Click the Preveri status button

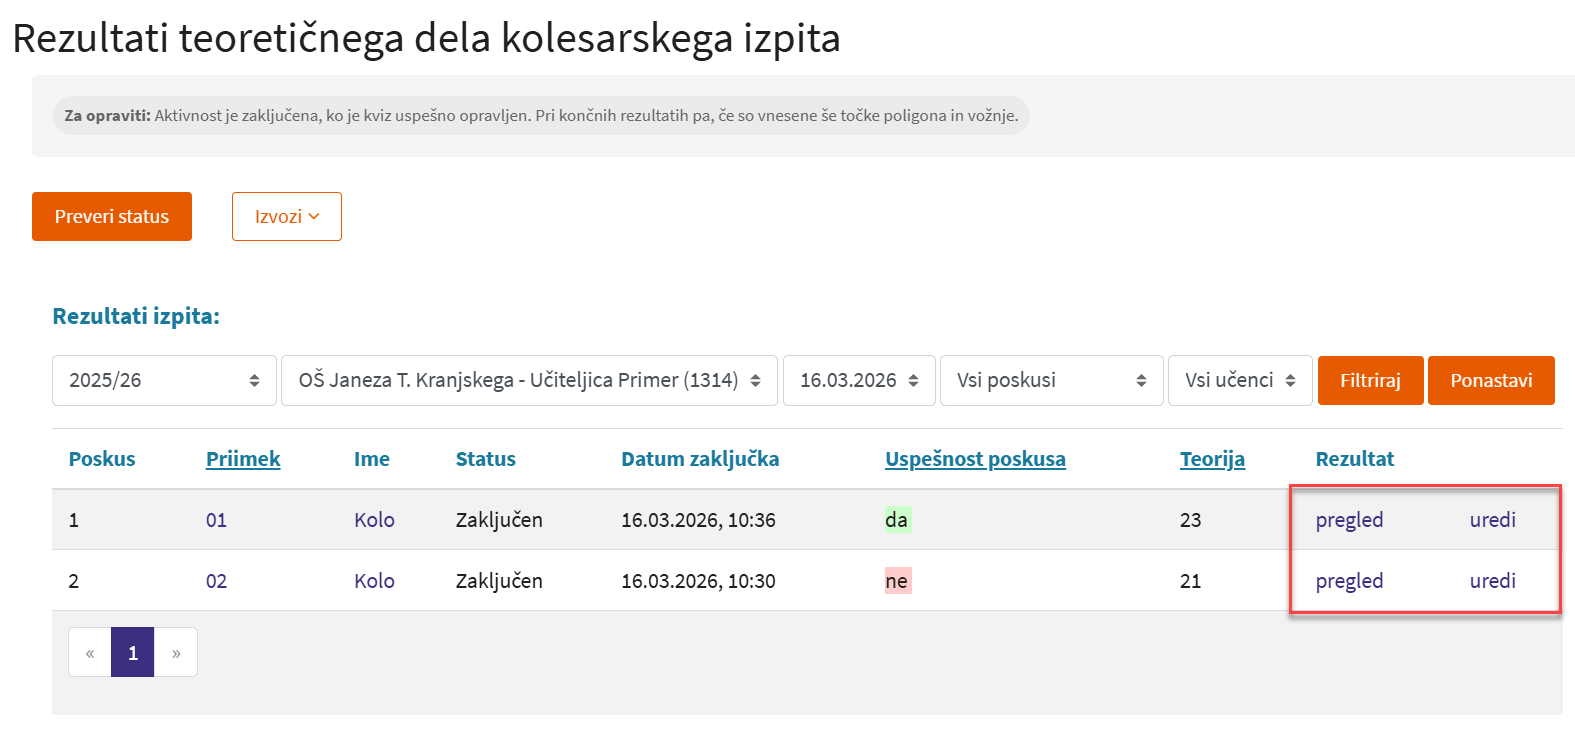(x=112, y=216)
